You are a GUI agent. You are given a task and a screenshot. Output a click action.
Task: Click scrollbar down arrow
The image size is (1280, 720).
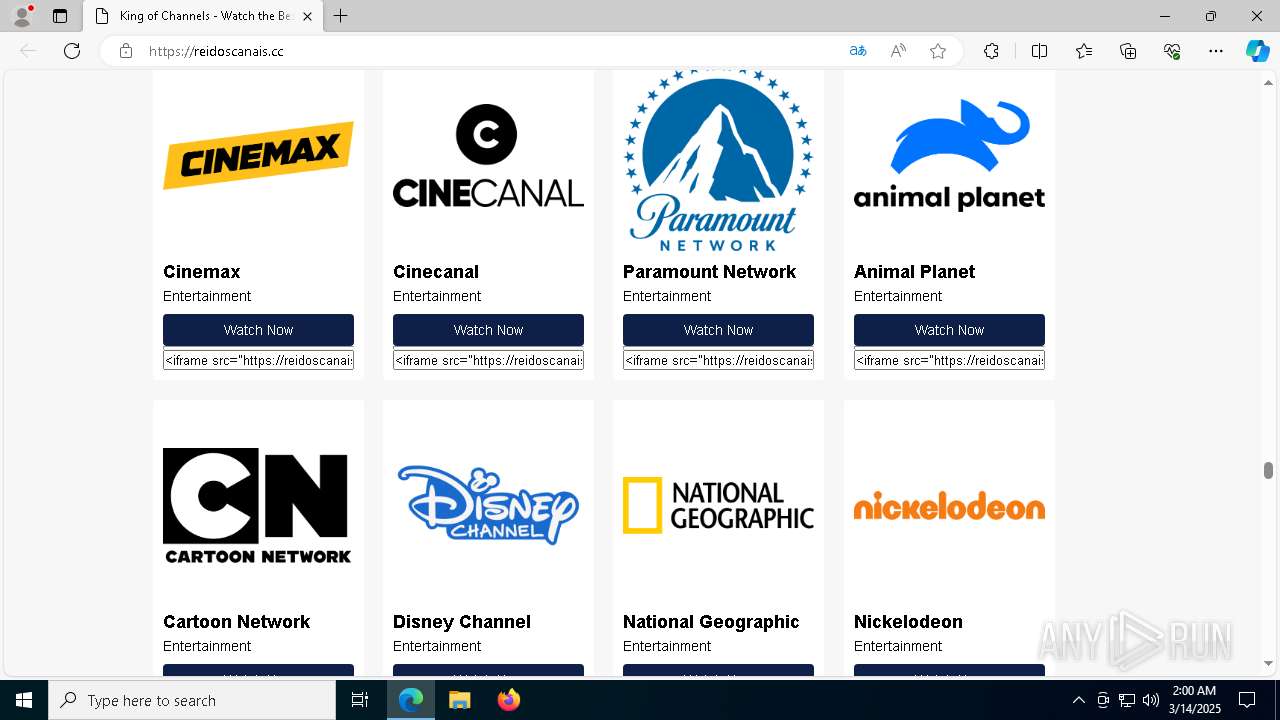pyautogui.click(x=1269, y=663)
